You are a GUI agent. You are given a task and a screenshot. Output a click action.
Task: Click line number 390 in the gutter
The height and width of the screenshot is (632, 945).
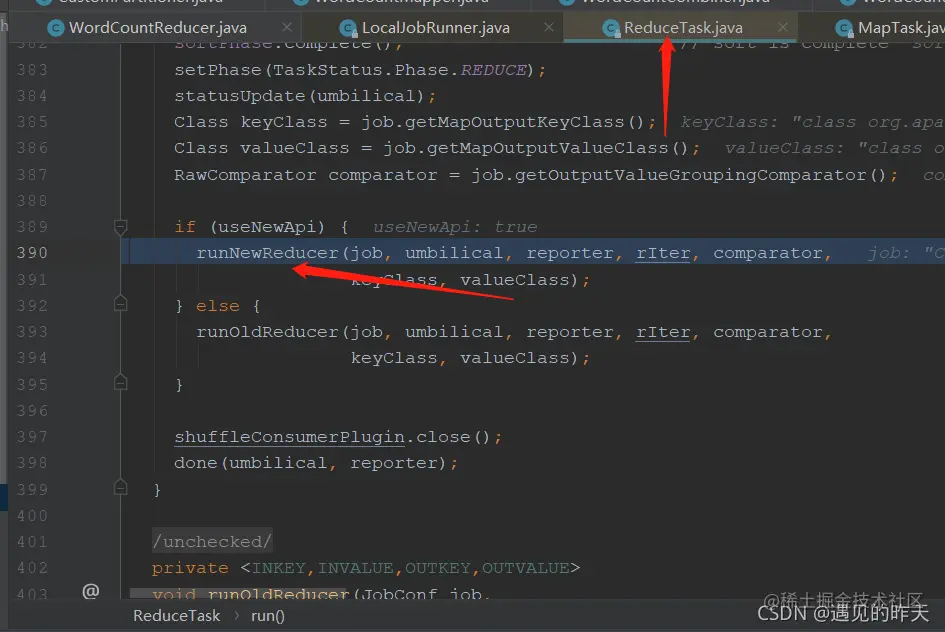pyautogui.click(x=32, y=253)
